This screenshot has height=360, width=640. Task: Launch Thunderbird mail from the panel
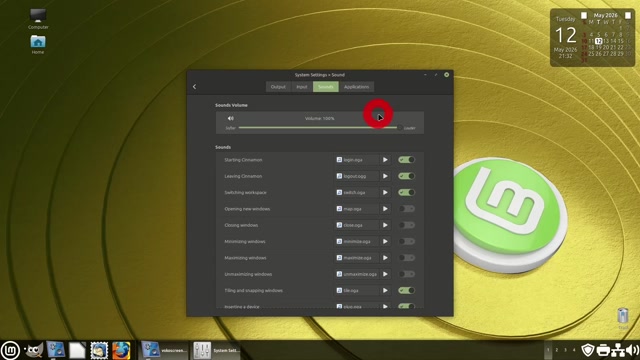tap(99, 350)
